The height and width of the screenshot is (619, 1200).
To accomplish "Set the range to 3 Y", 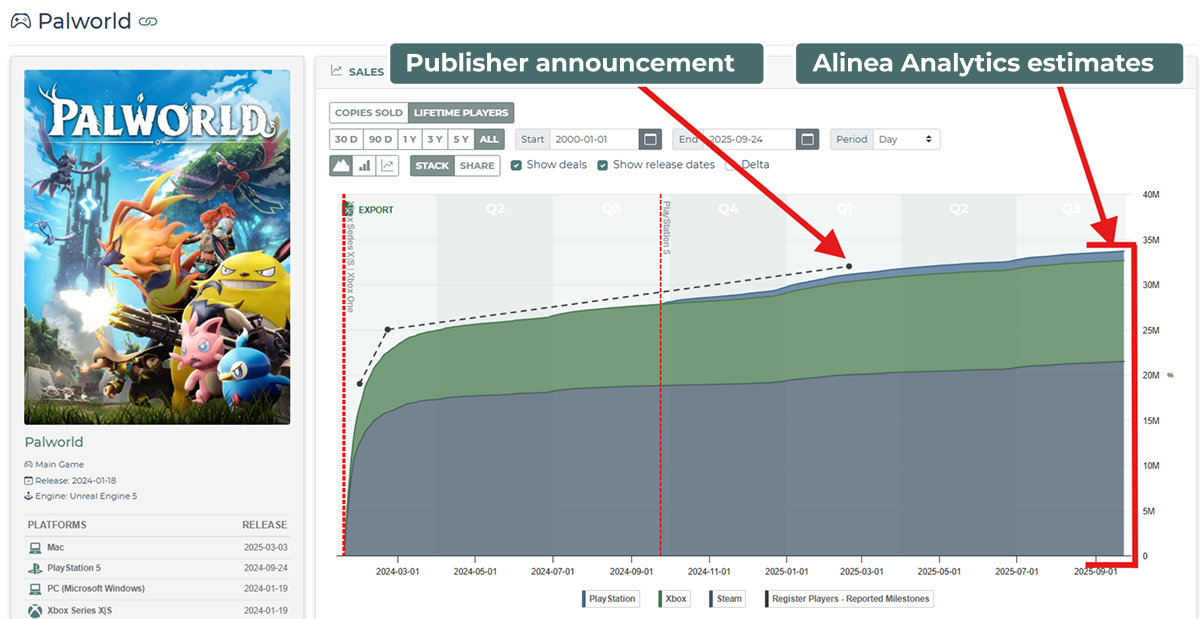I will pyautogui.click(x=434, y=139).
